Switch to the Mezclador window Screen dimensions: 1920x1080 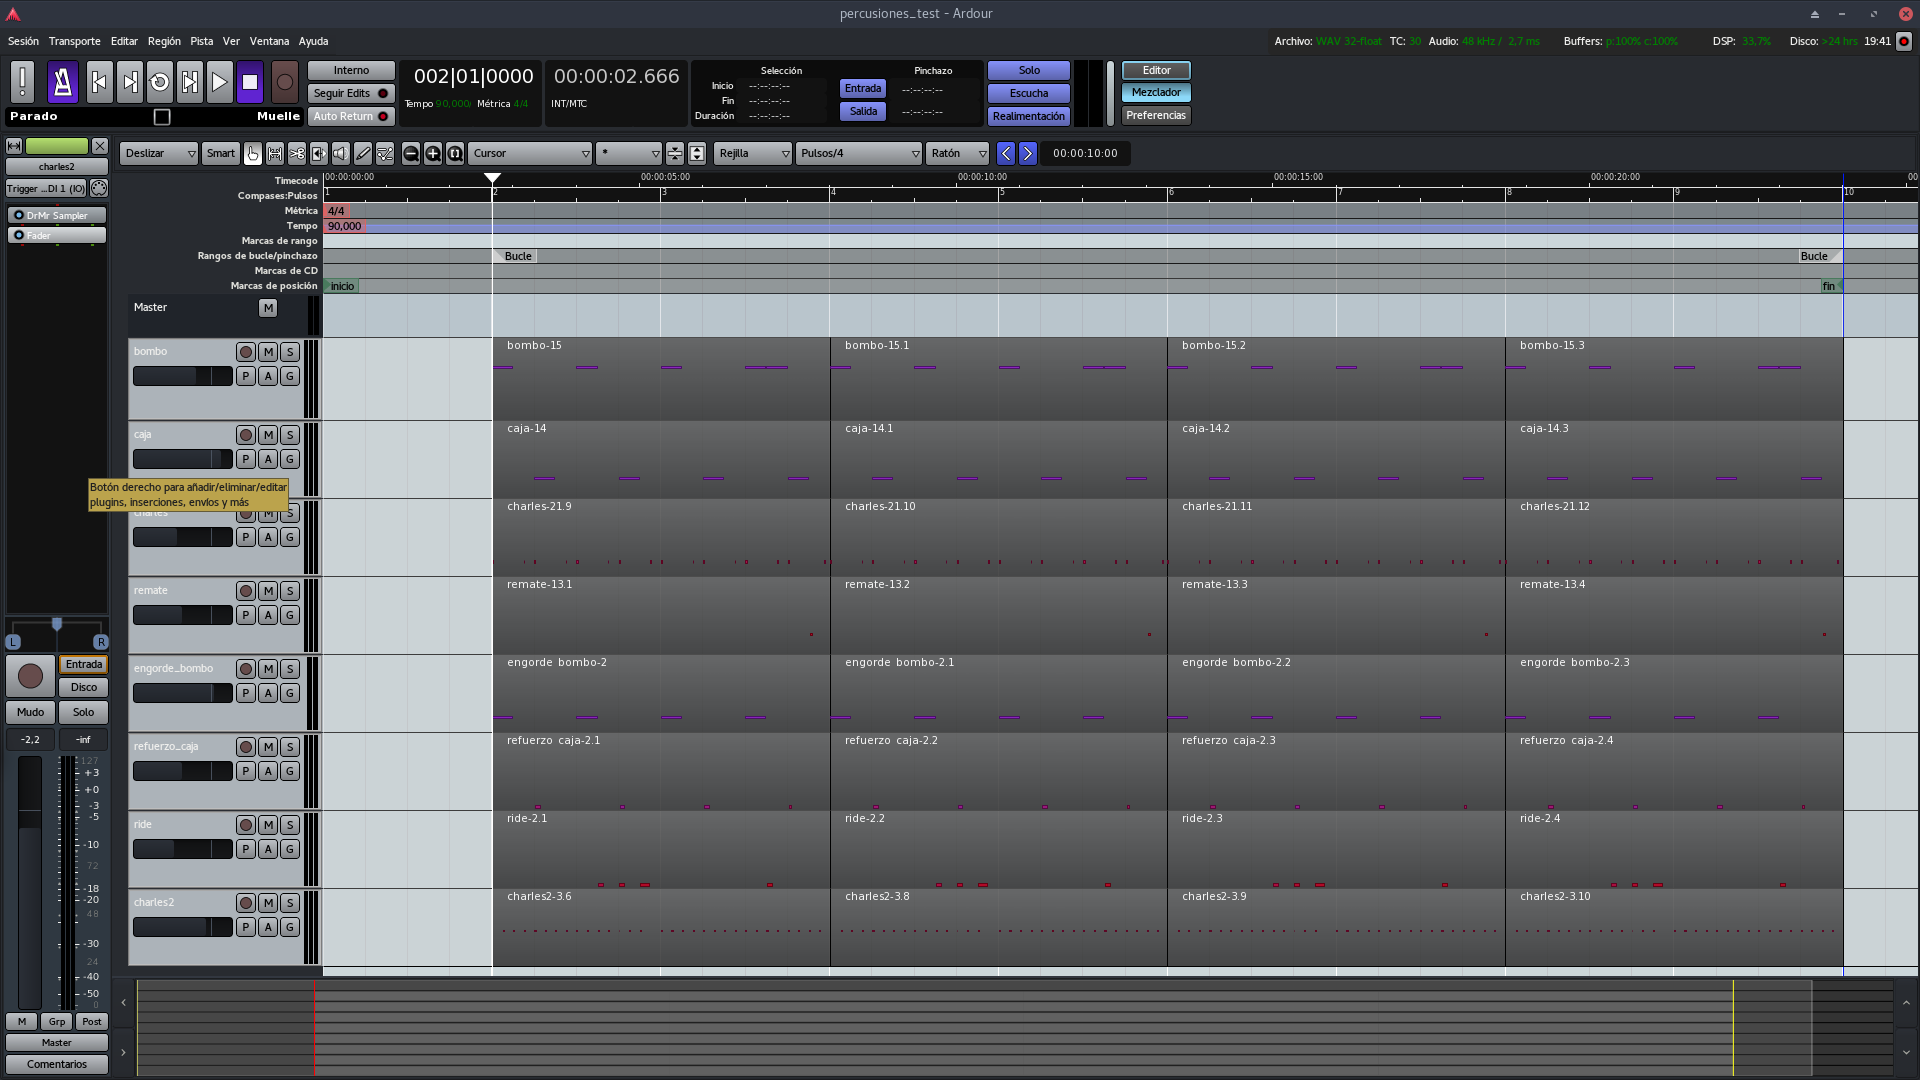click(x=1156, y=93)
